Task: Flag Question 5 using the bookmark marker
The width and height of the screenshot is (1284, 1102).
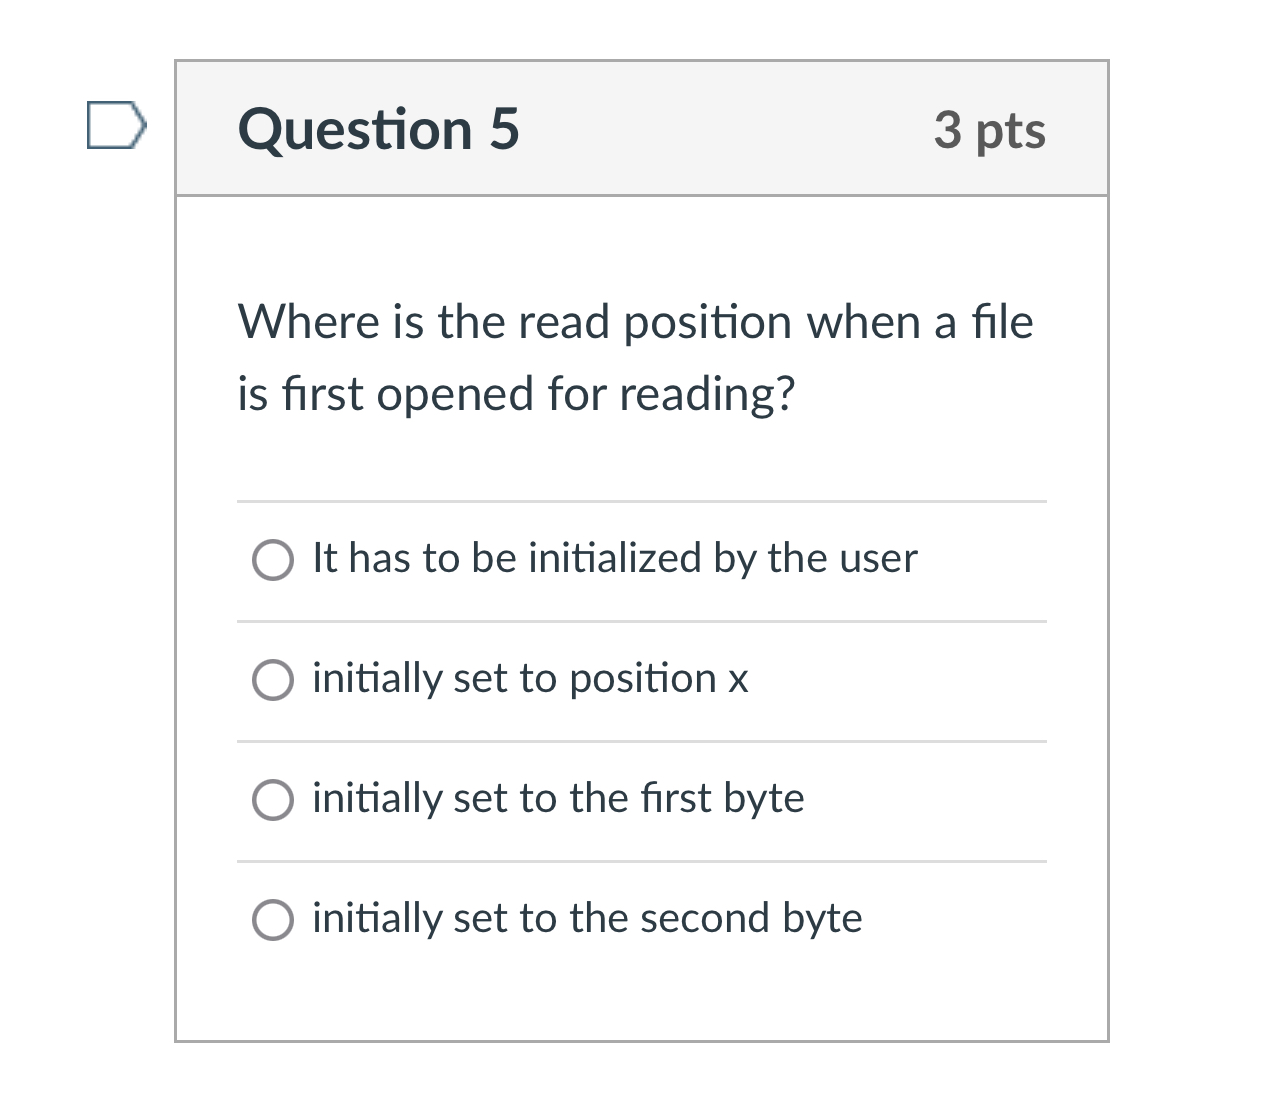Action: pyautogui.click(x=115, y=124)
